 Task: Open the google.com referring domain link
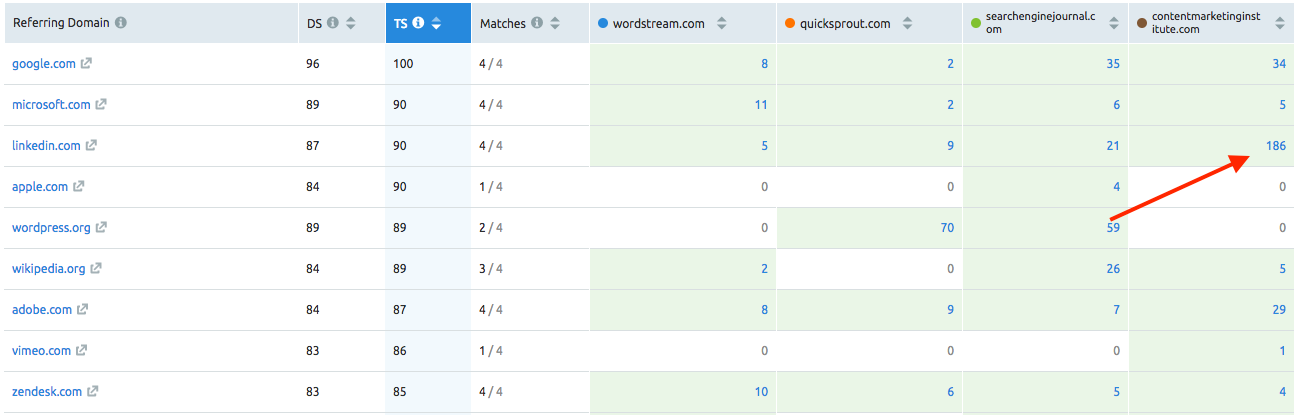click(x=43, y=64)
